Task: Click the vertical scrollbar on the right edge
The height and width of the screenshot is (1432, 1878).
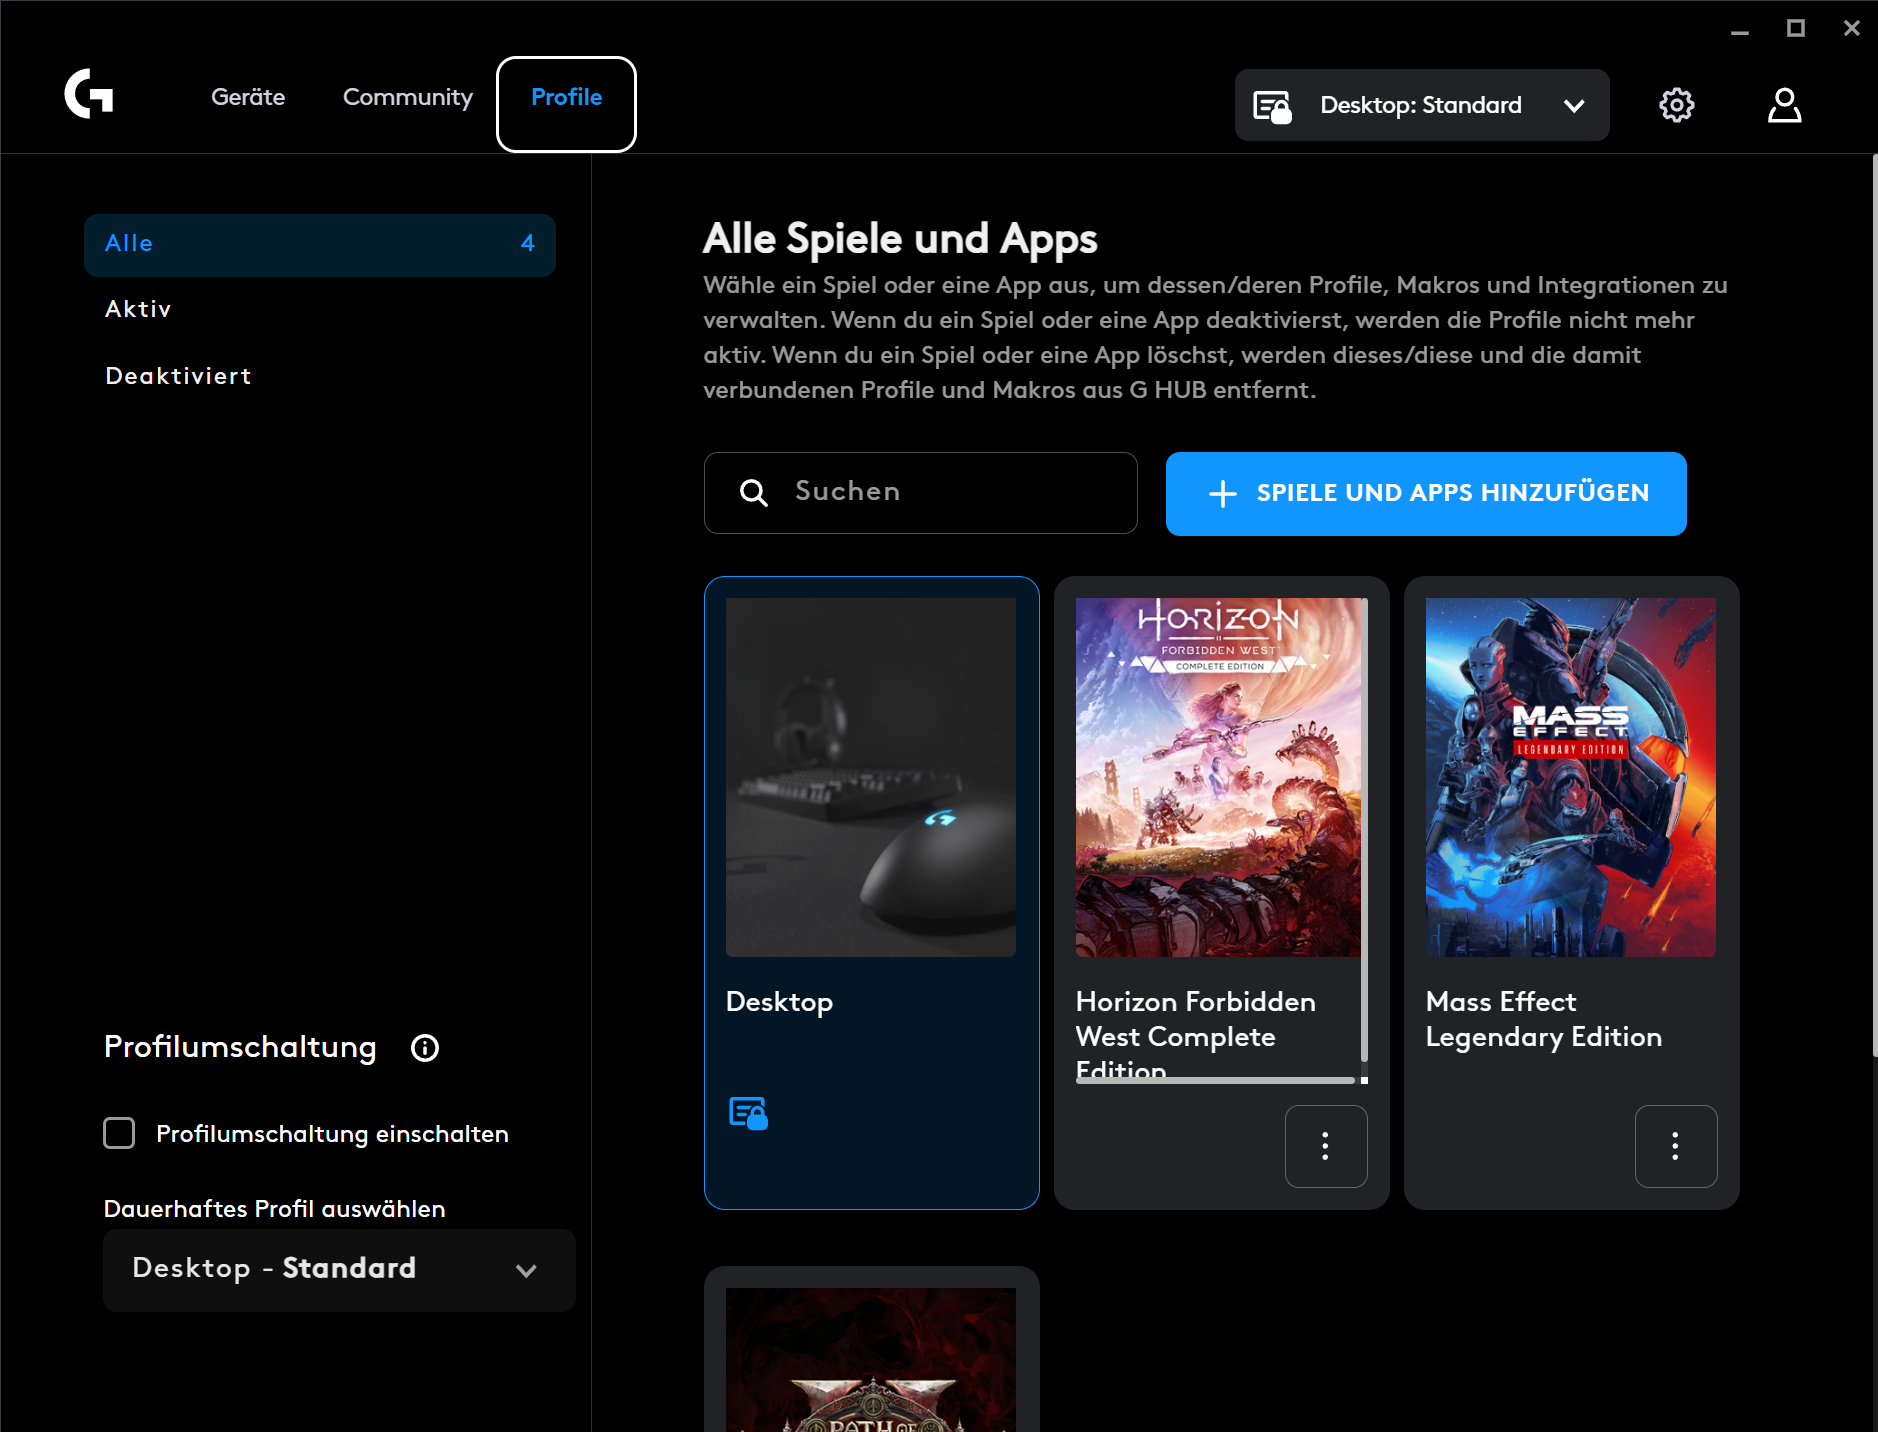Action: coord(1874,605)
